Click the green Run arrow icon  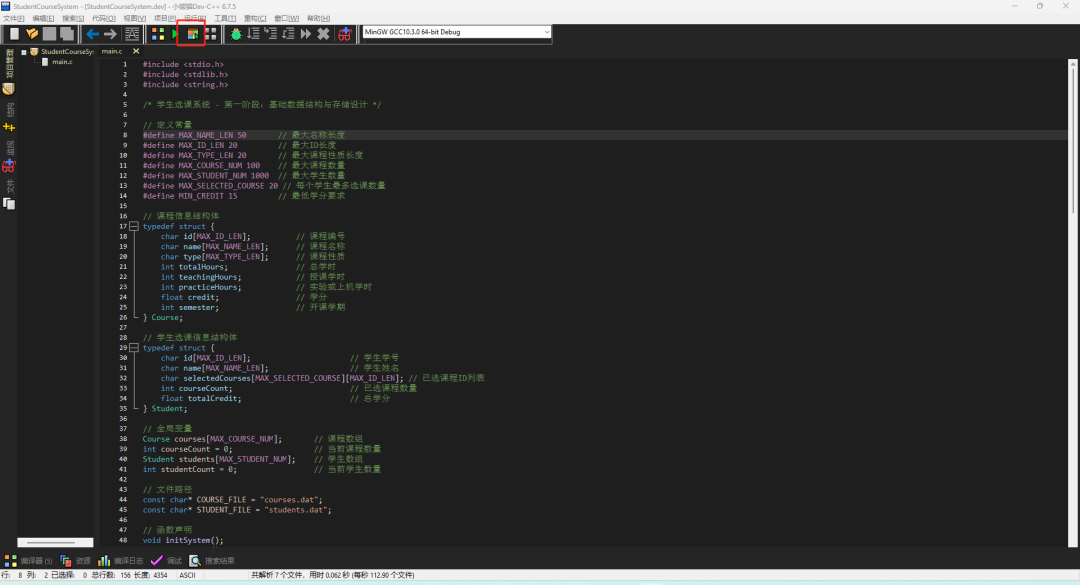(176, 34)
